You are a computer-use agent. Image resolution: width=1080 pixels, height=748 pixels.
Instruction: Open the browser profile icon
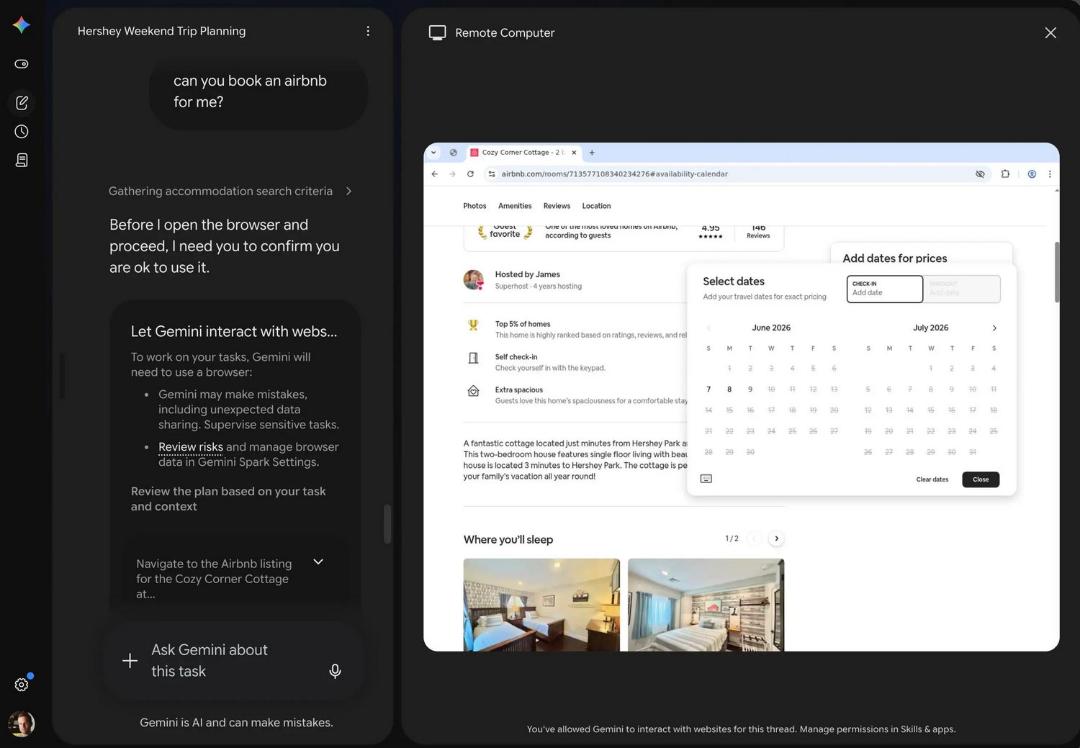coord(1032,174)
